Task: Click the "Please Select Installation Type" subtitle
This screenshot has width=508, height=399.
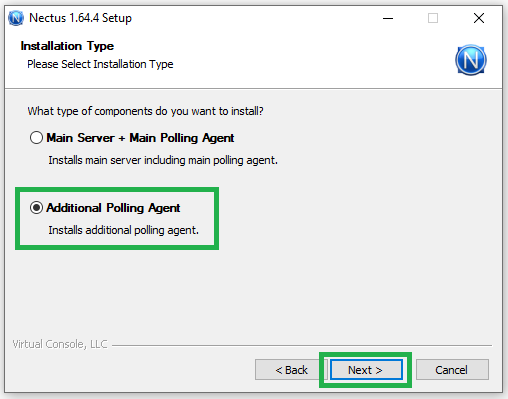Action: pos(100,64)
